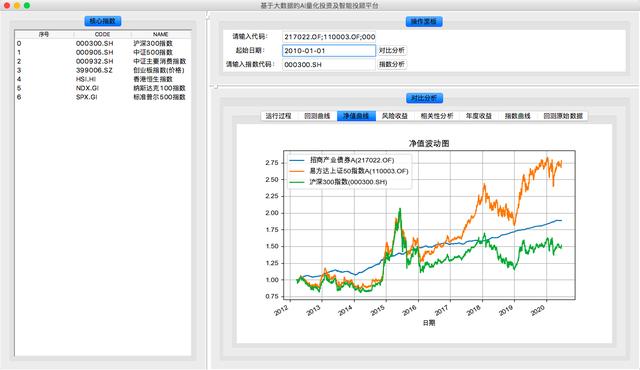
Task: Click the start date field 2010-01-01
Action: (x=329, y=51)
